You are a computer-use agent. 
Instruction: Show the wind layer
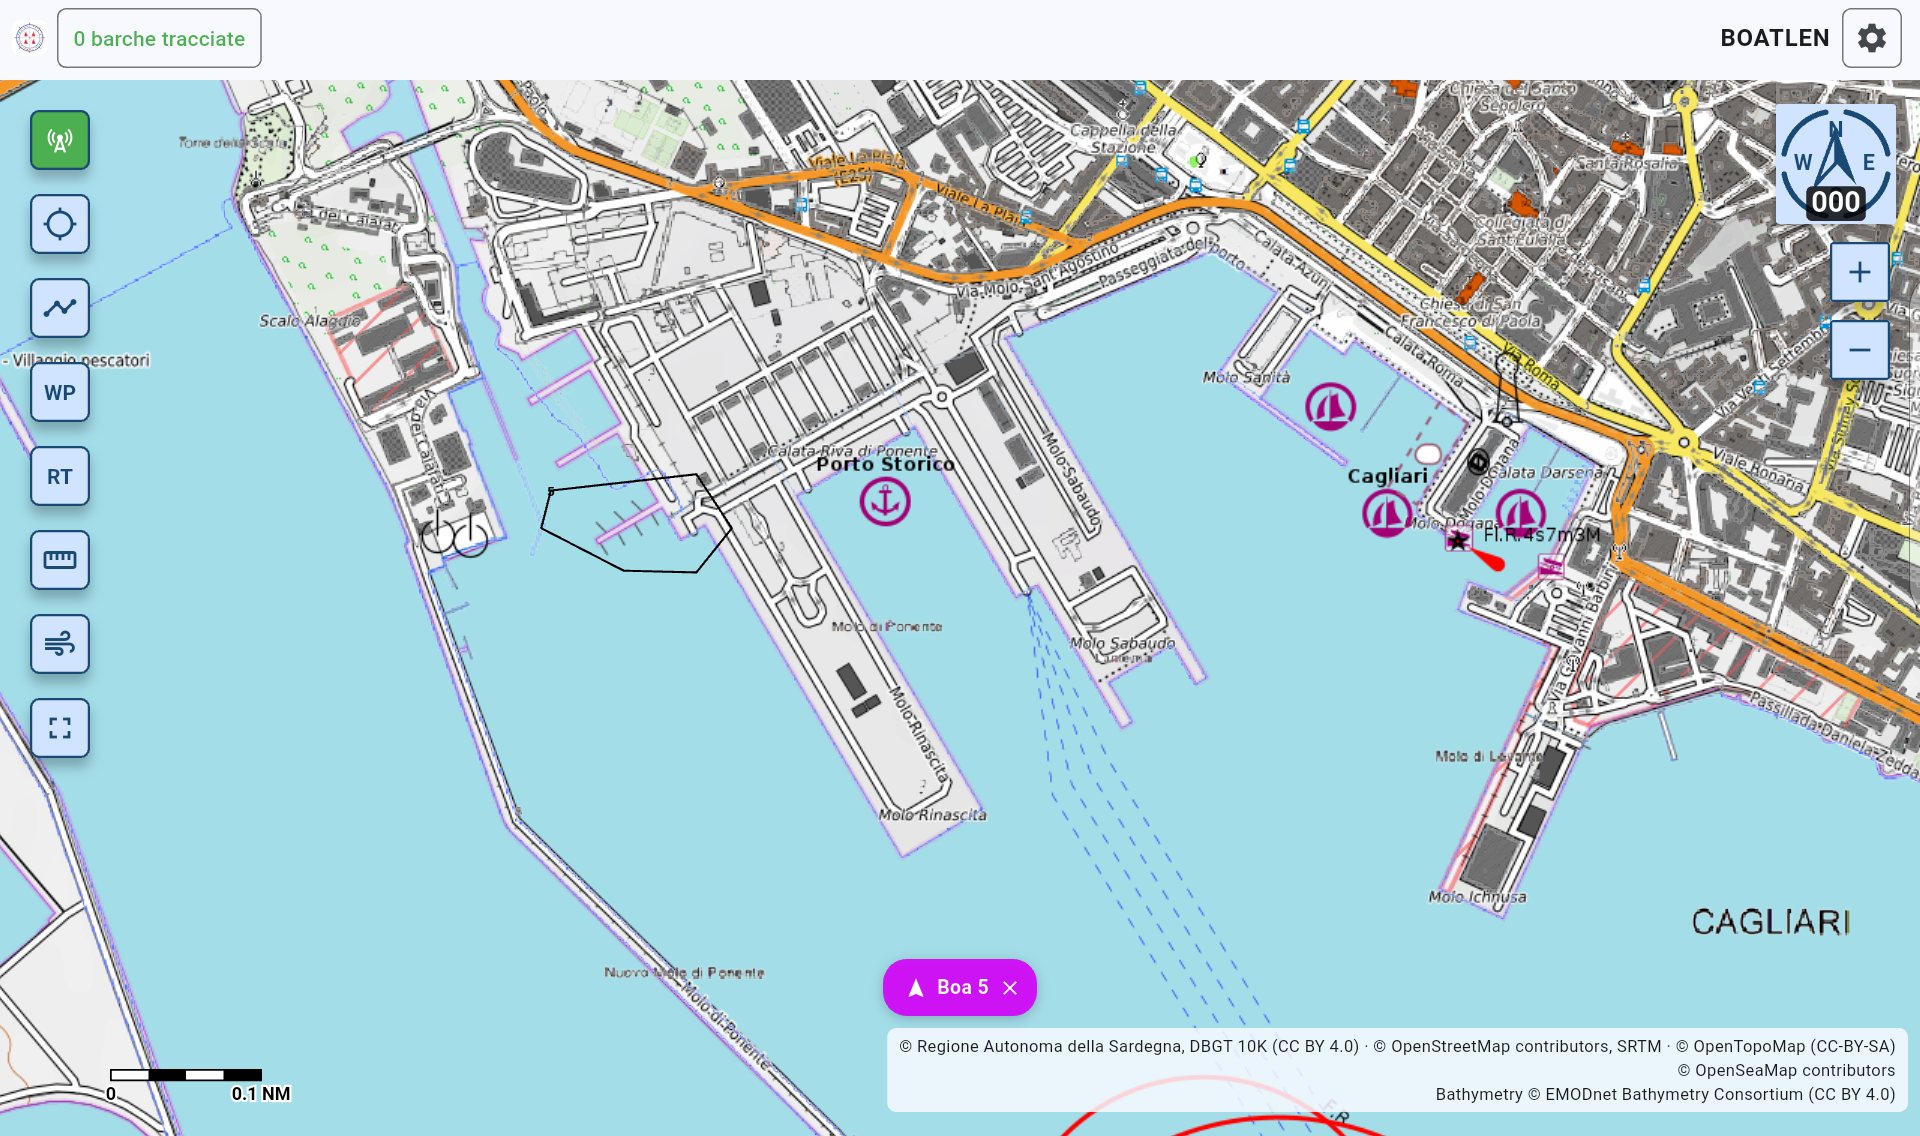click(x=60, y=644)
